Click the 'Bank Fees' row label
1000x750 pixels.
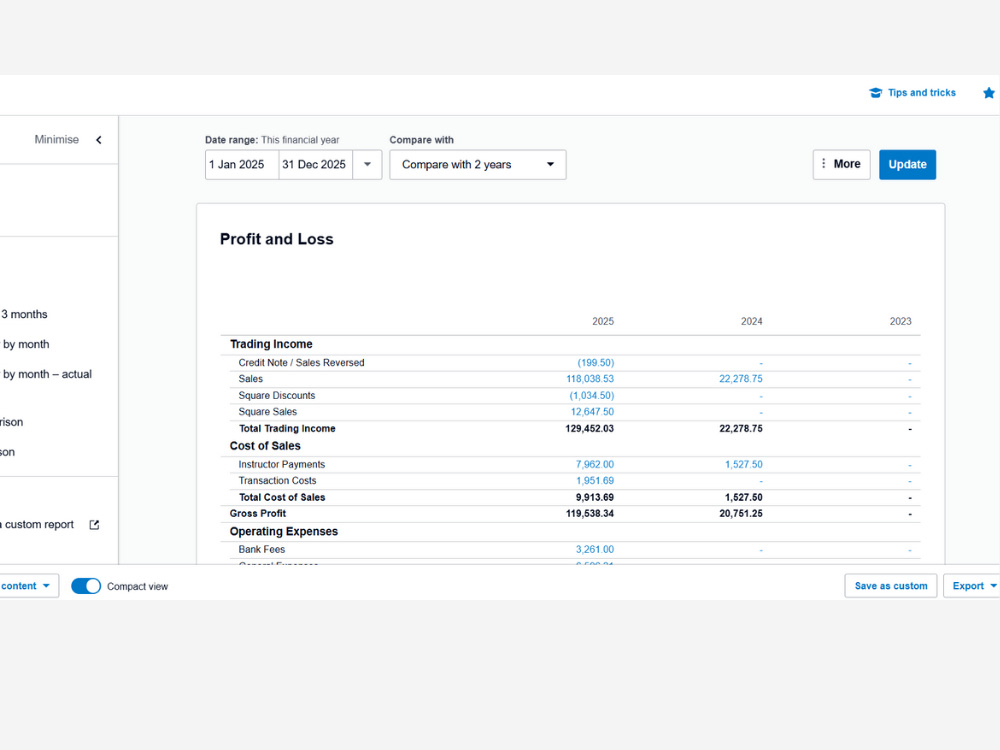261,549
